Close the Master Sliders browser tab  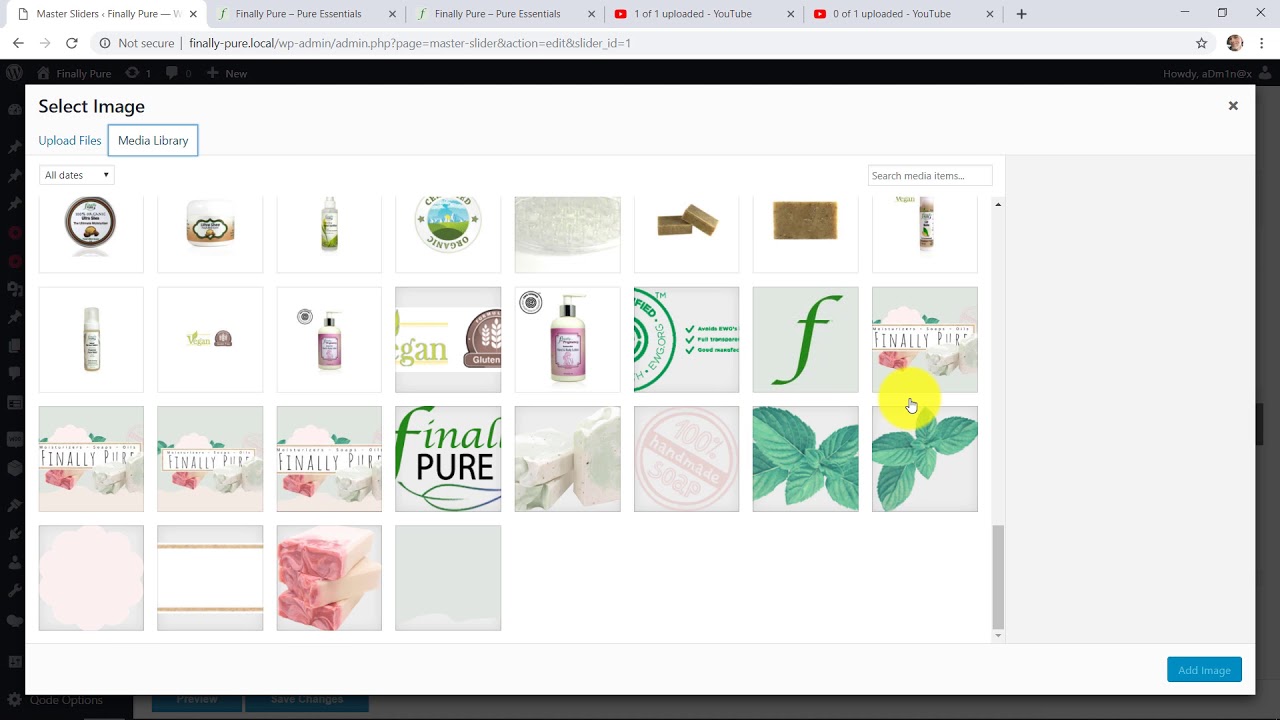[193, 14]
